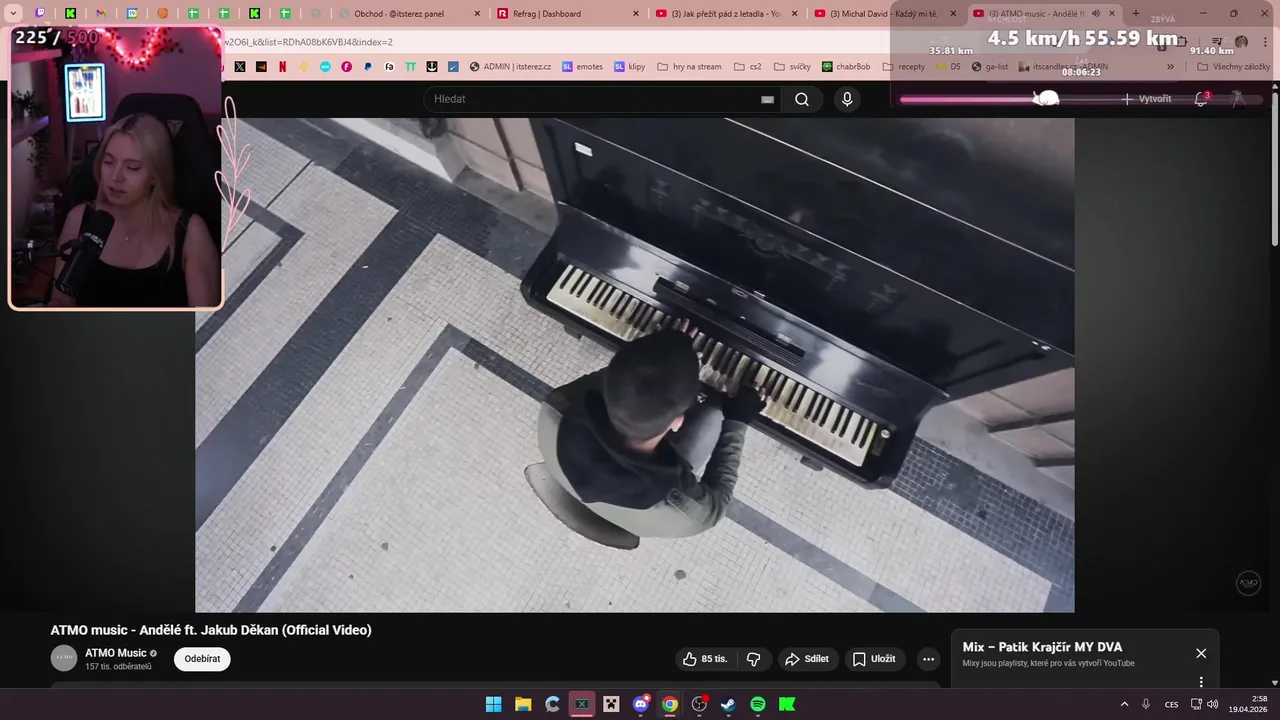Open X (Twitter) bookmark icon
The image size is (1280, 720).
[240, 67]
